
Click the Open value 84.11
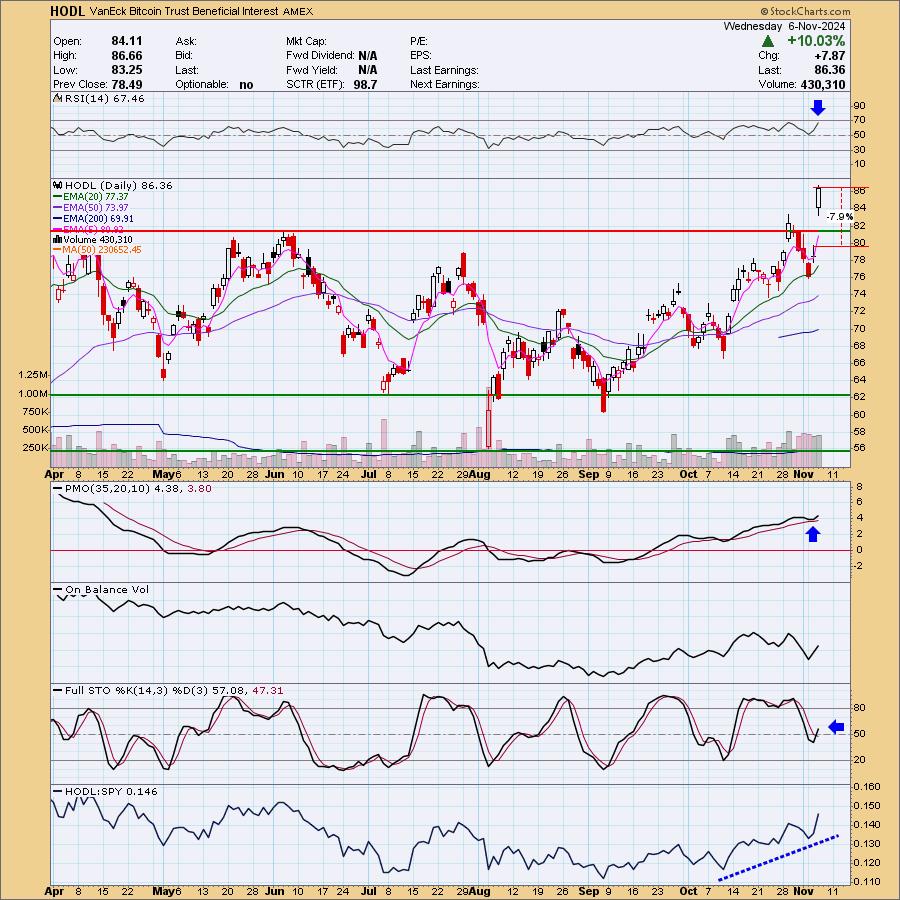click(x=127, y=41)
